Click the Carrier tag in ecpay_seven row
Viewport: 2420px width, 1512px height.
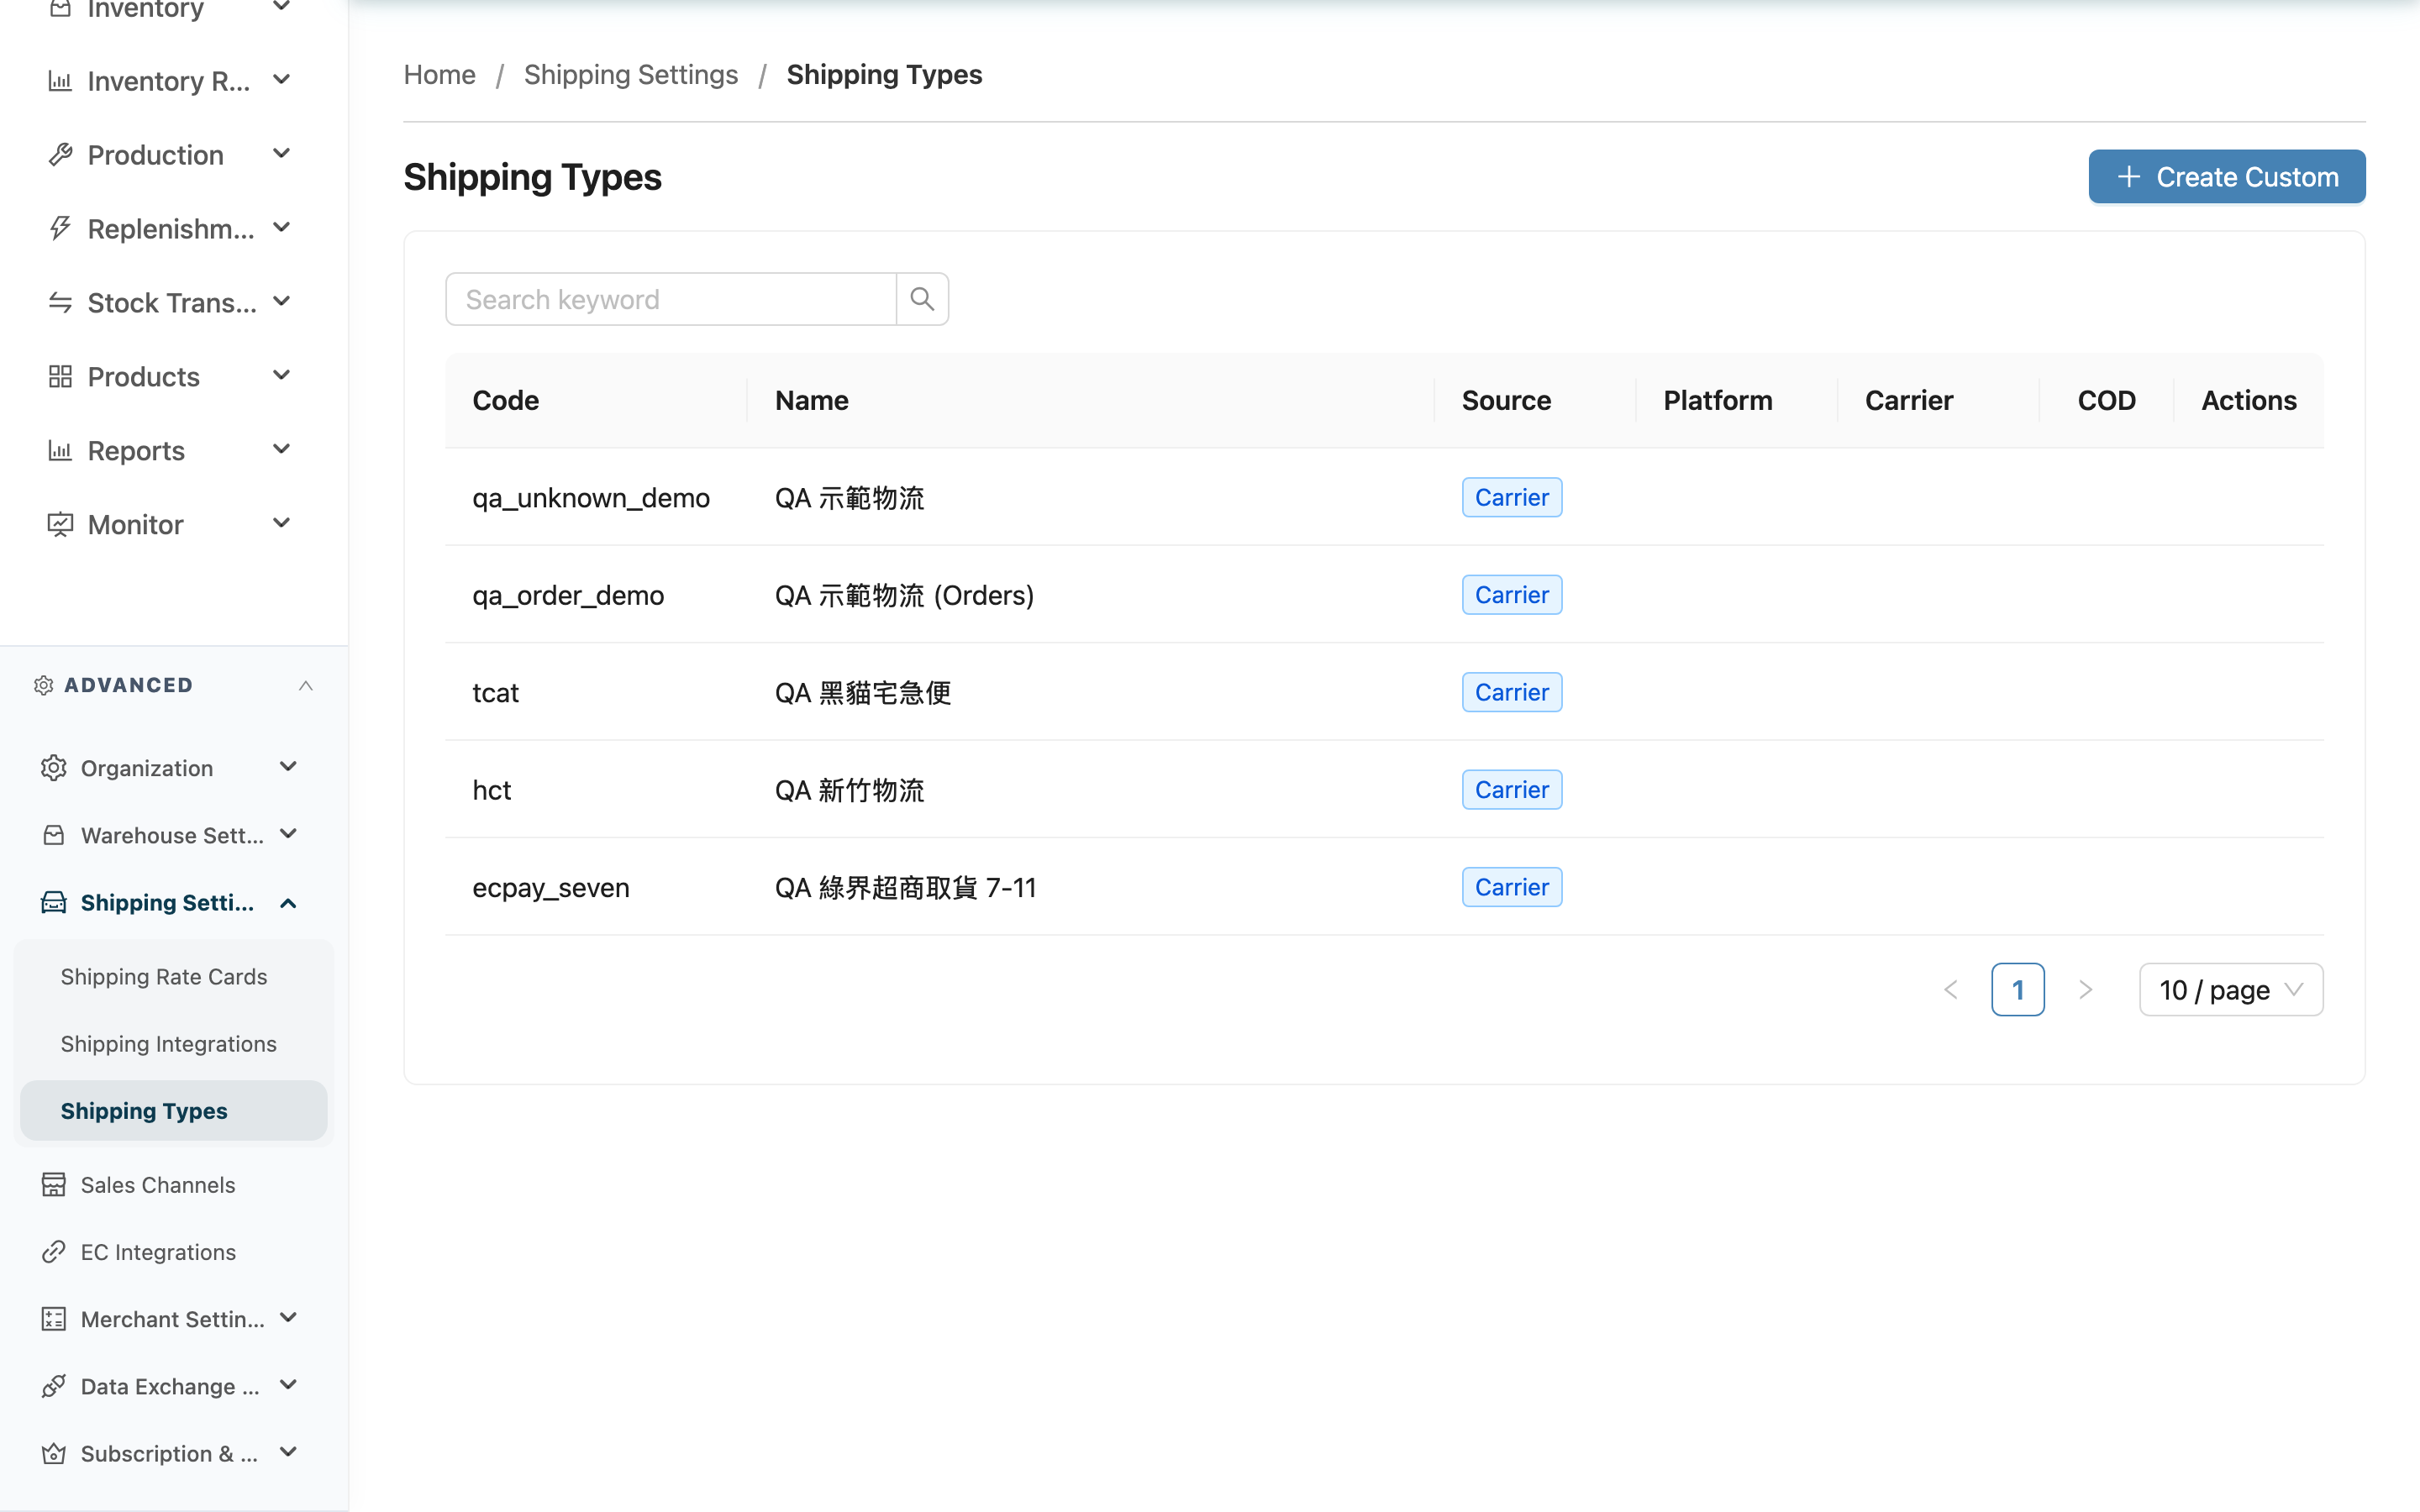pyautogui.click(x=1512, y=887)
